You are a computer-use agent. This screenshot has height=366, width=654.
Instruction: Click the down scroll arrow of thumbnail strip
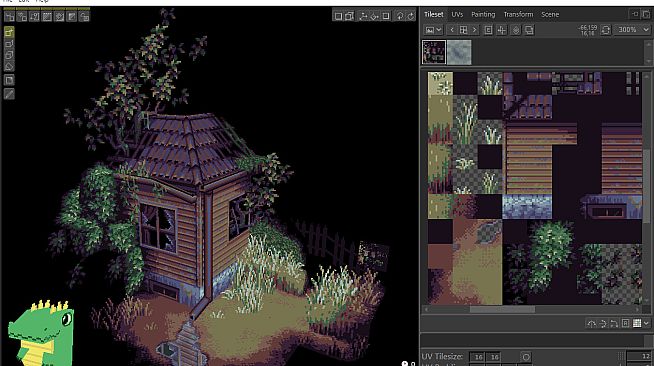pyautogui.click(x=648, y=62)
